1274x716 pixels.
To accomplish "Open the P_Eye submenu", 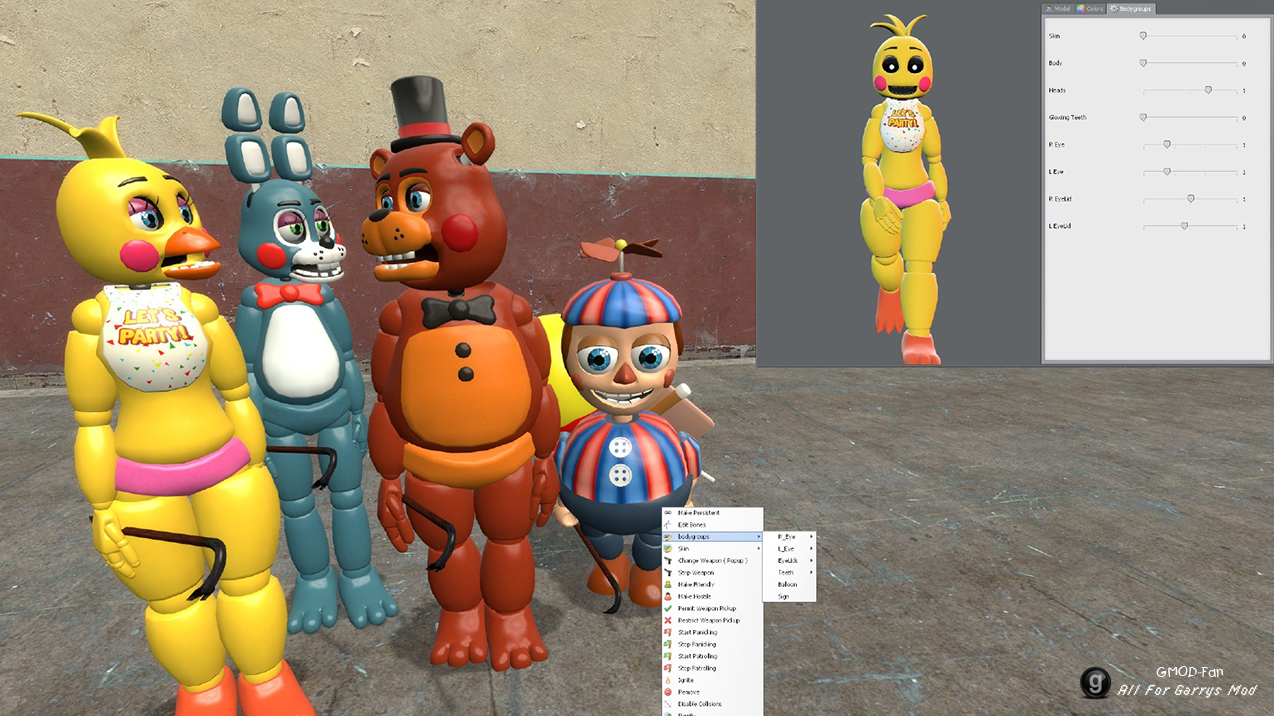I will 790,537.
